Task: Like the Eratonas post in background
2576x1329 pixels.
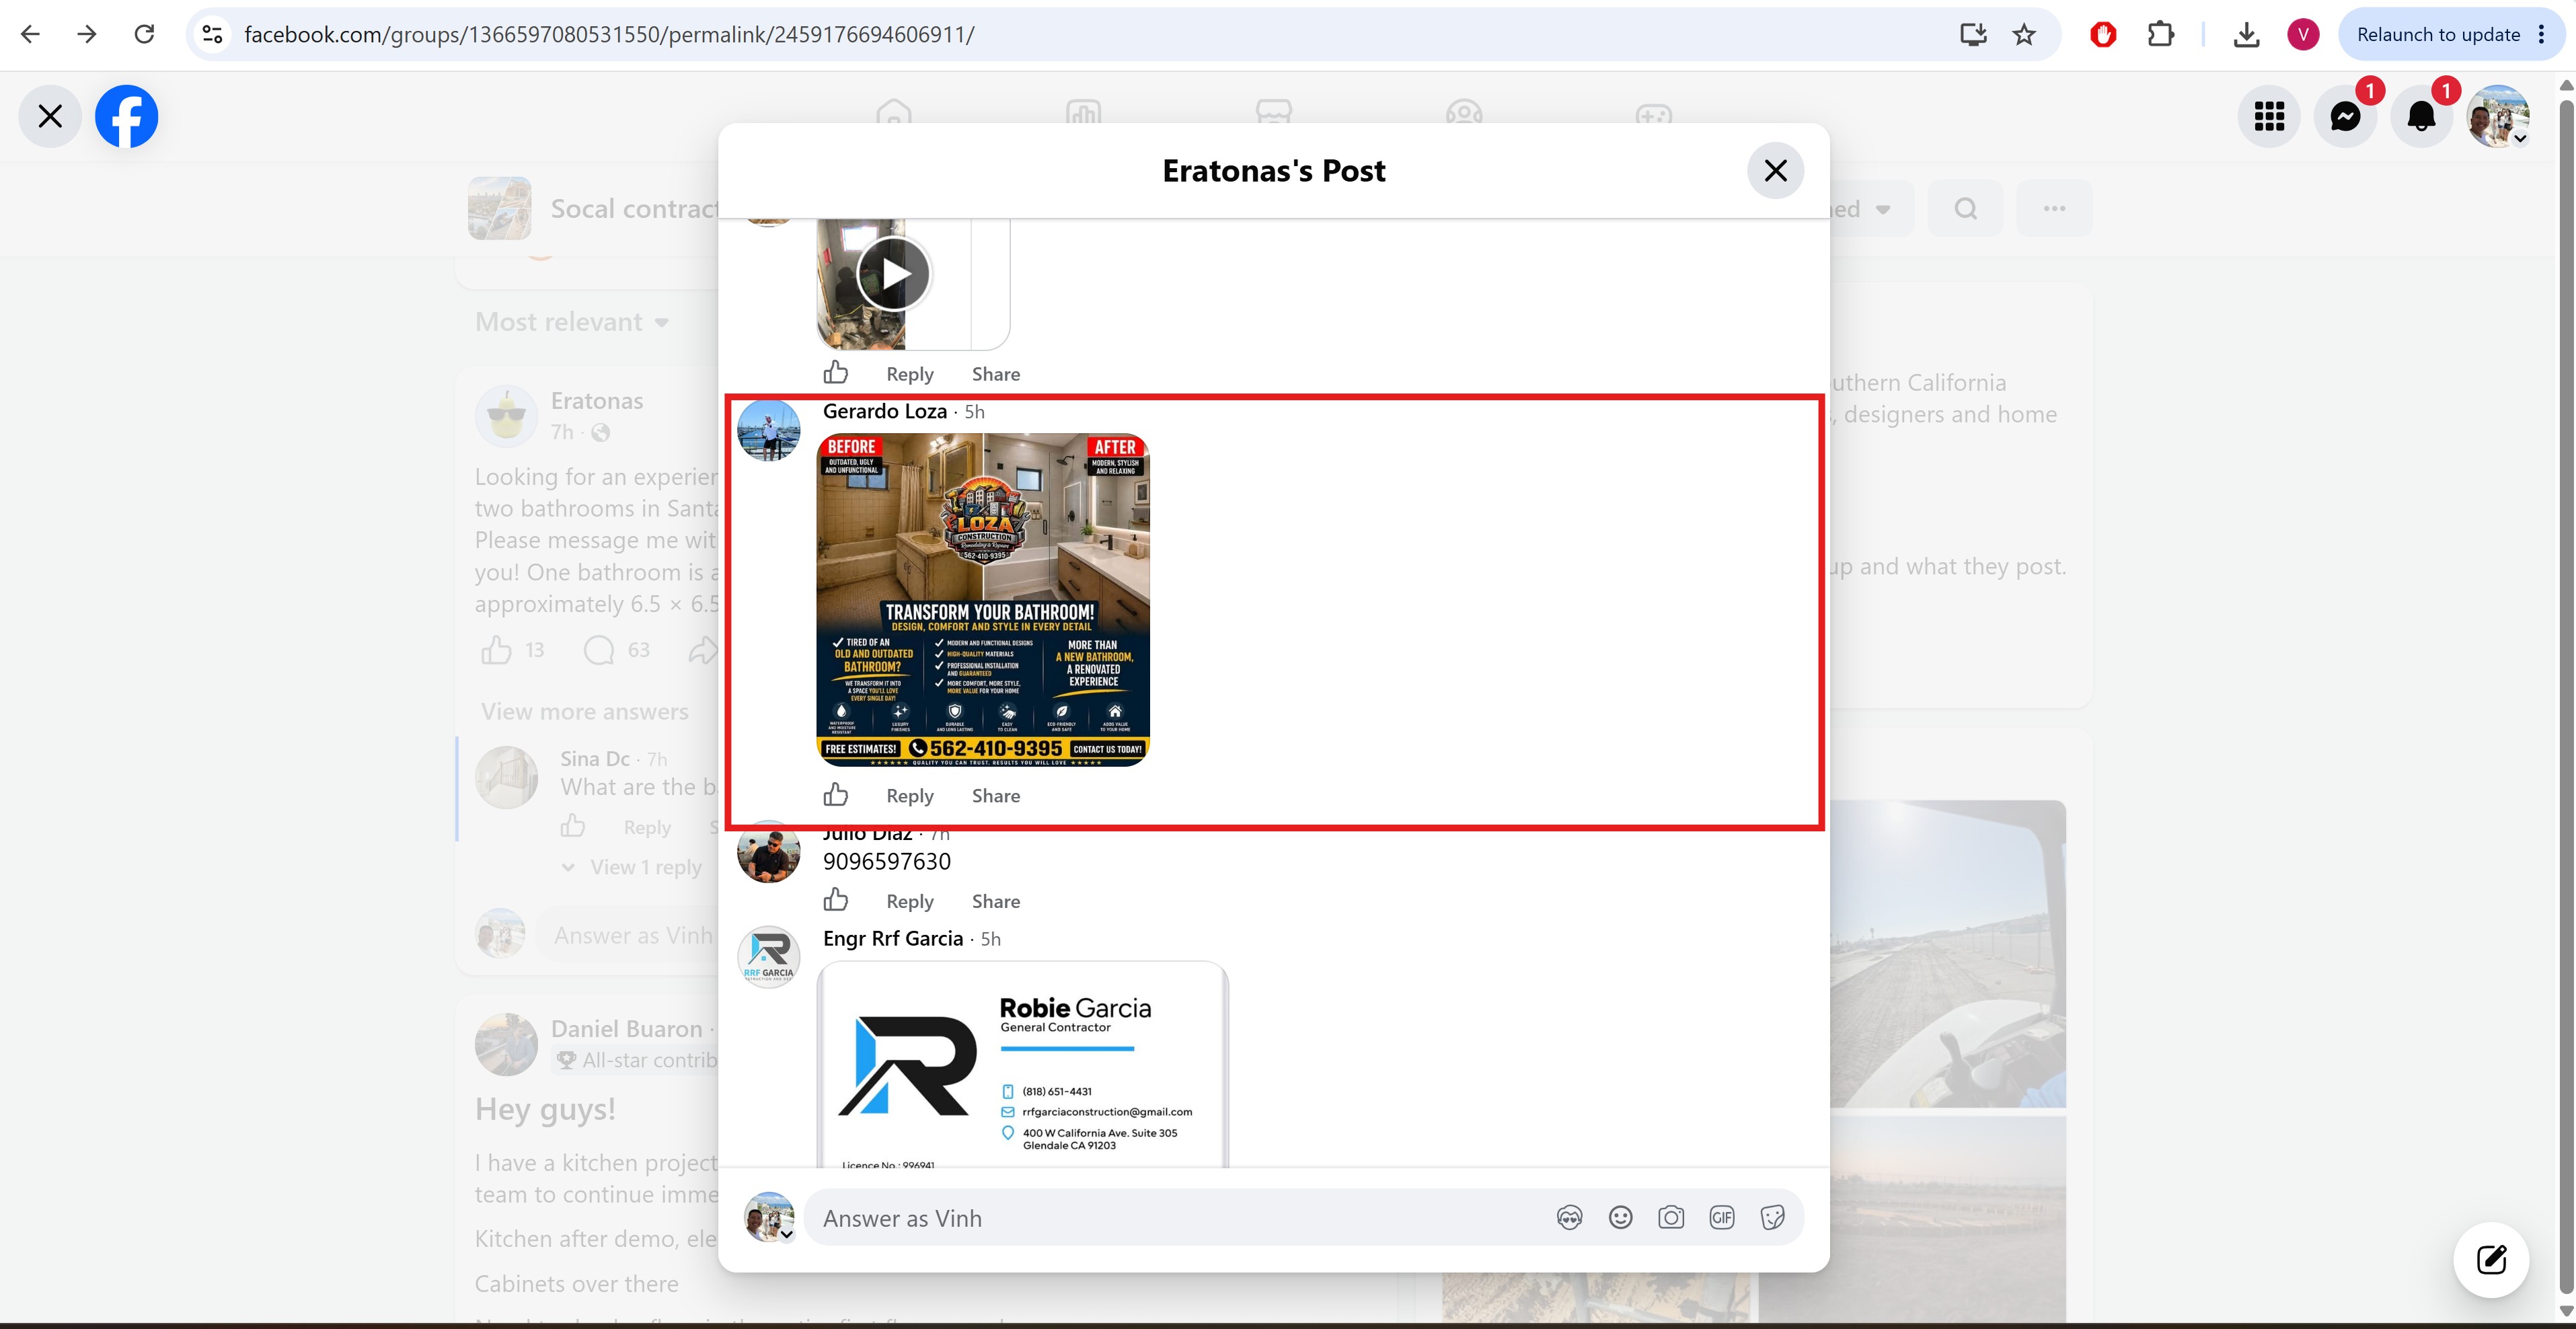Action: pyautogui.click(x=497, y=650)
